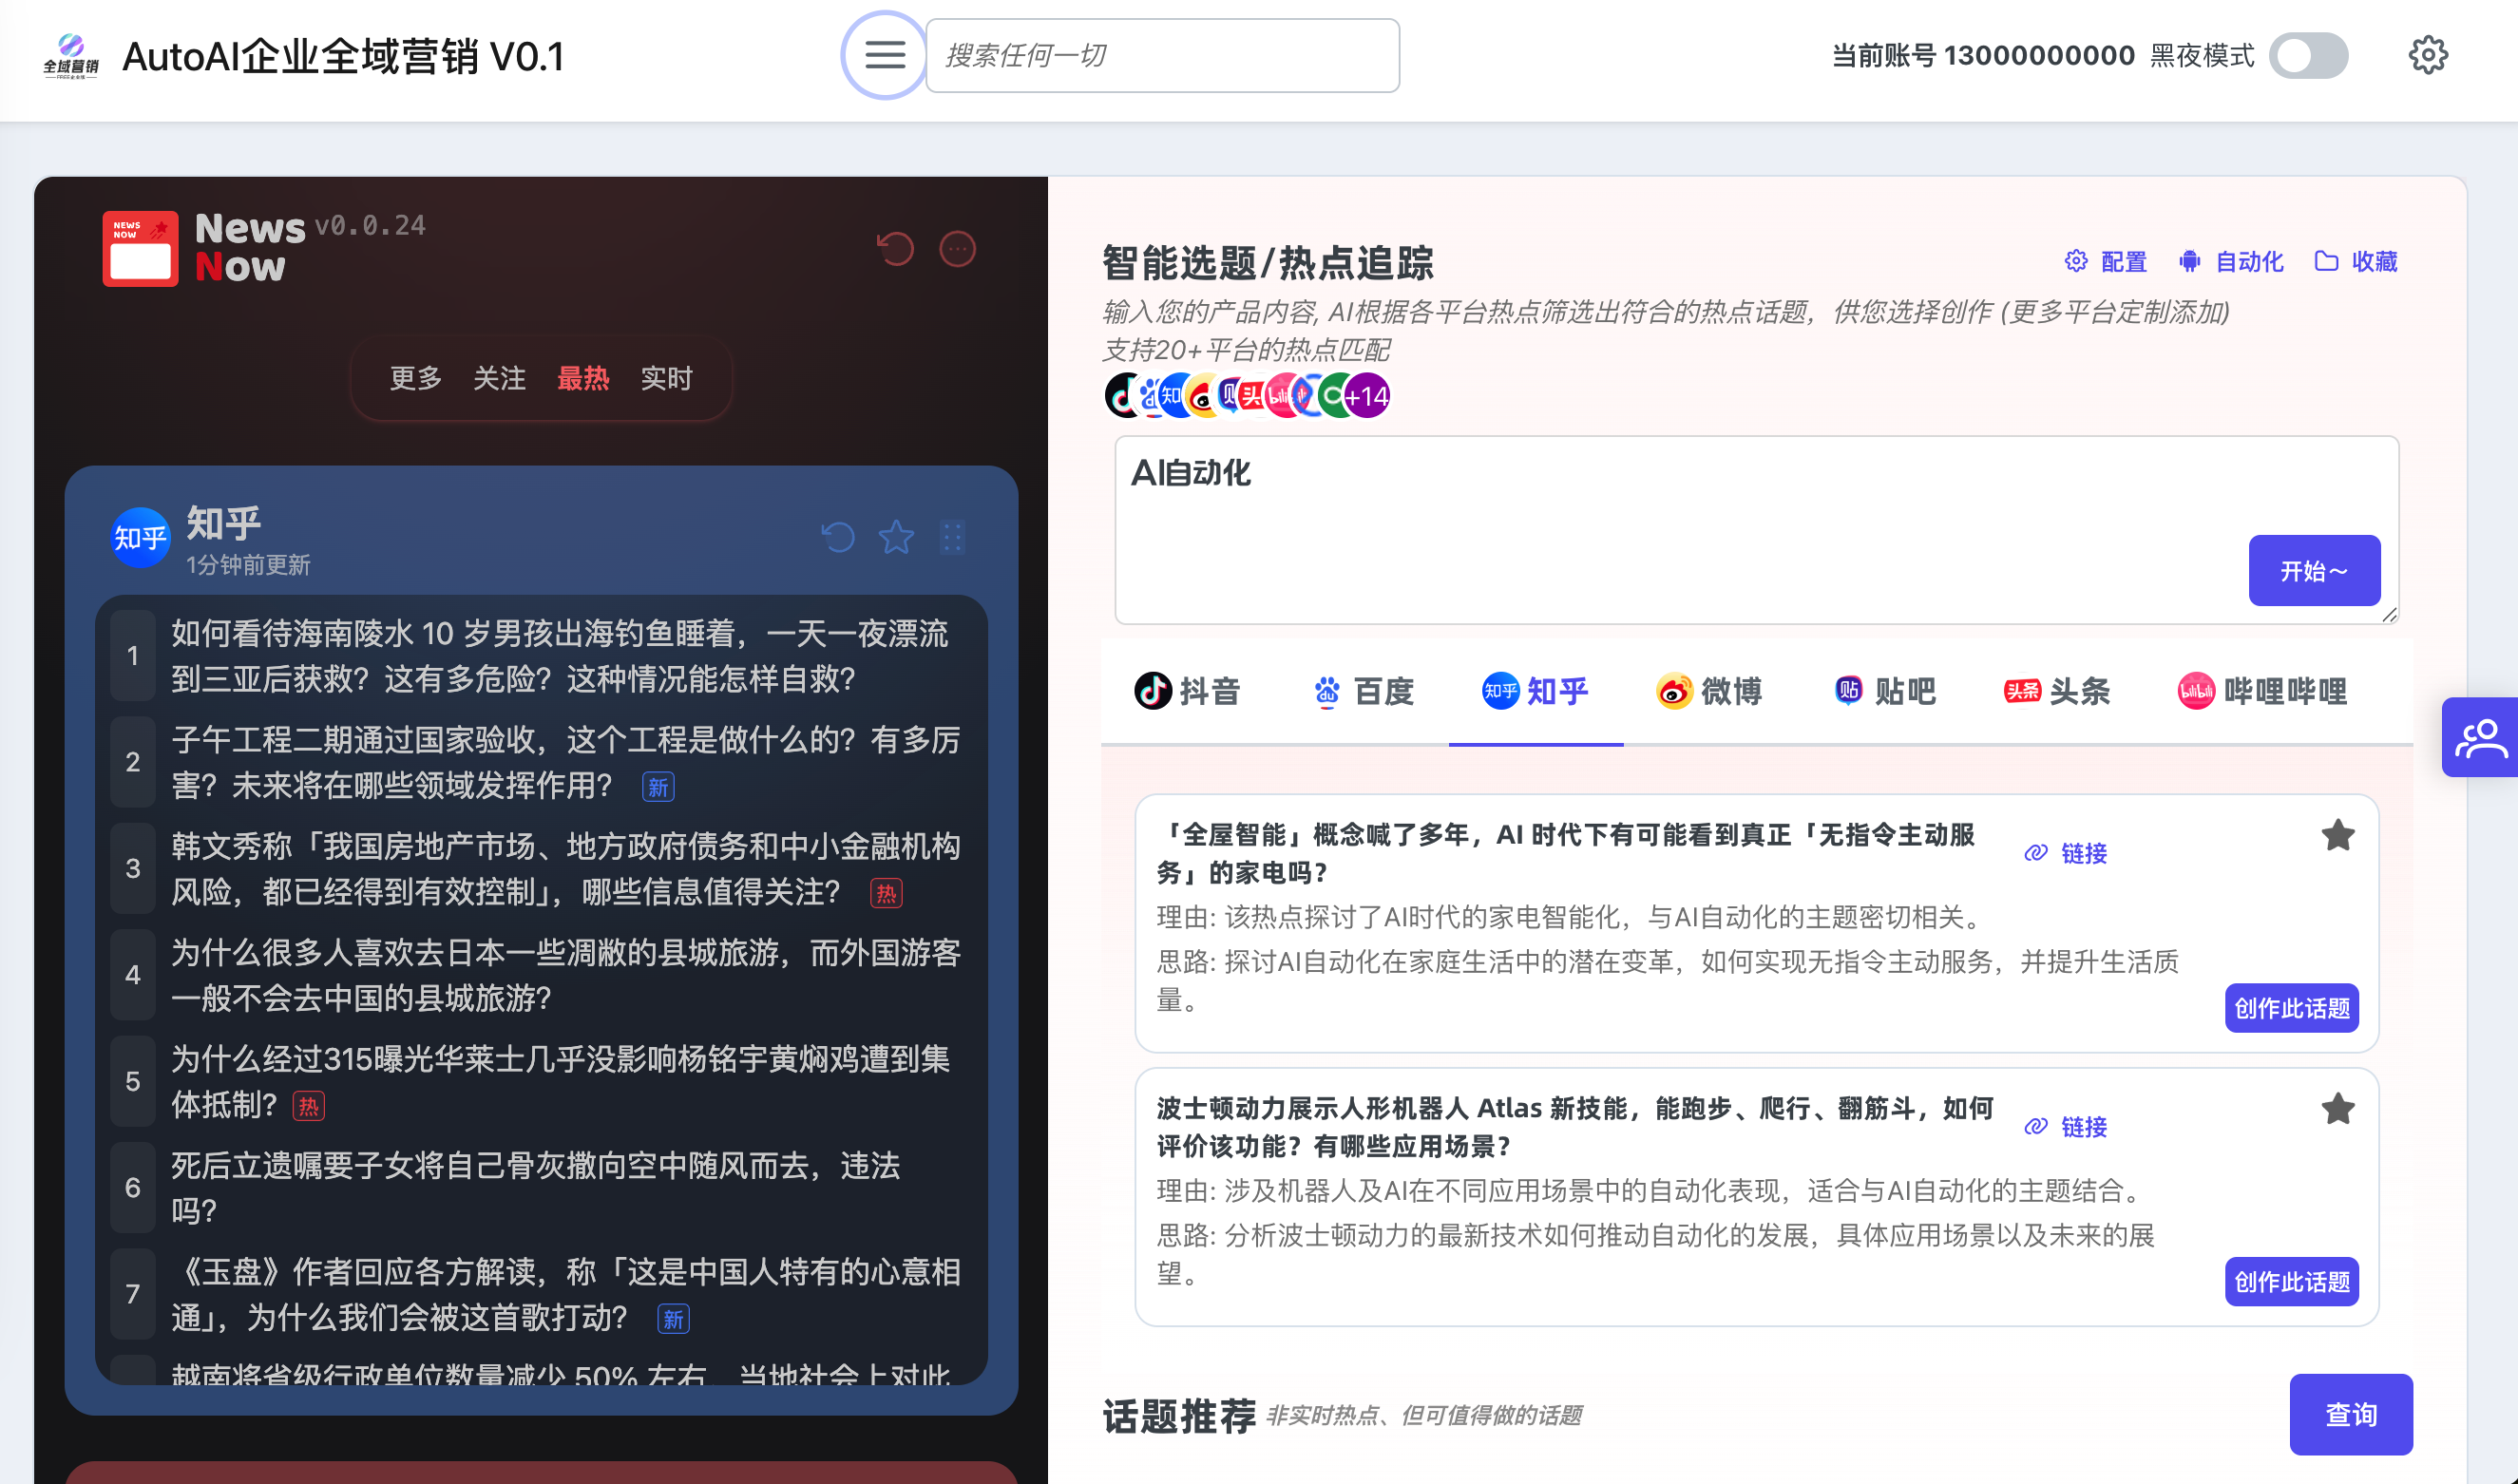Image resolution: width=2518 pixels, height=1484 pixels.
Task: Click the text area resize grip
Action: (x=2389, y=614)
